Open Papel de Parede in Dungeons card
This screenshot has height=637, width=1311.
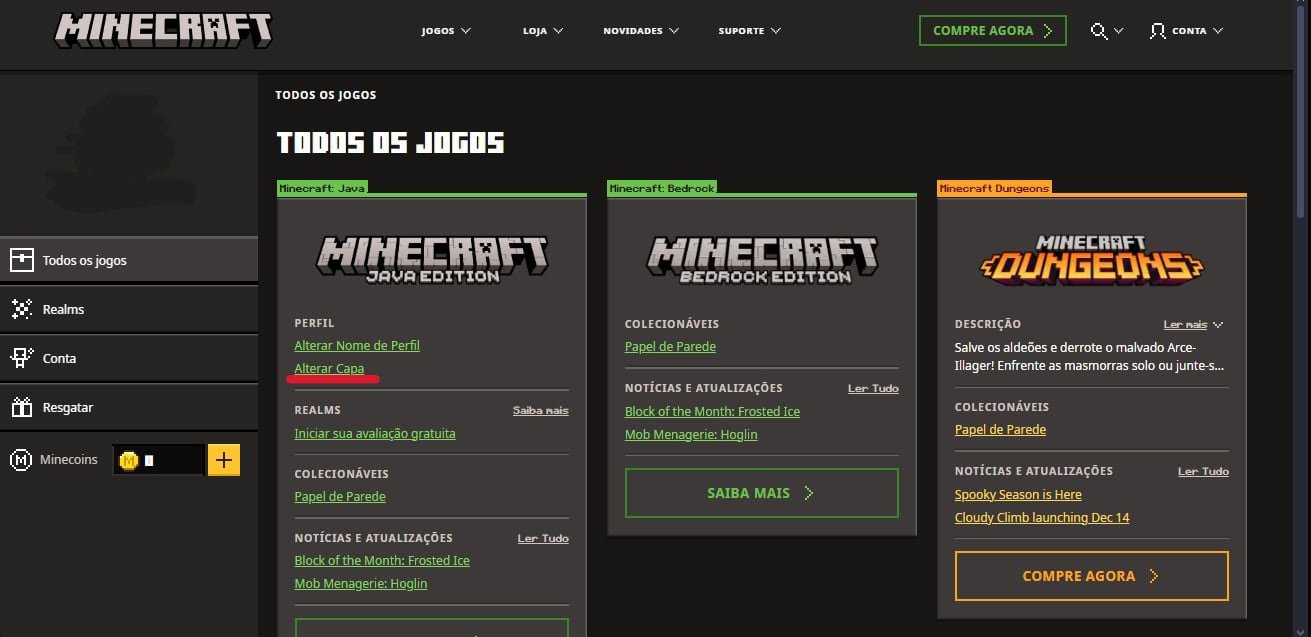pyautogui.click(x=1000, y=430)
